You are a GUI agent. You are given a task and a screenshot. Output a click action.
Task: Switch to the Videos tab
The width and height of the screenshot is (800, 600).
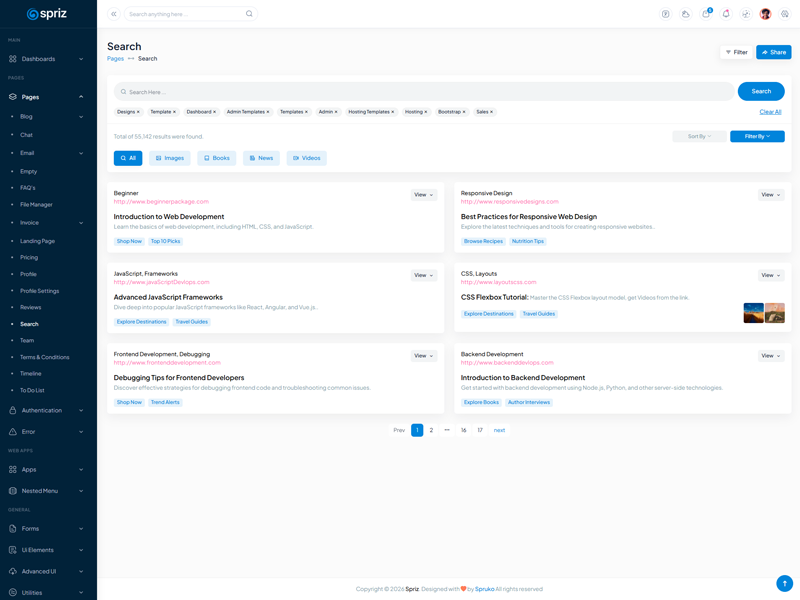pos(307,158)
